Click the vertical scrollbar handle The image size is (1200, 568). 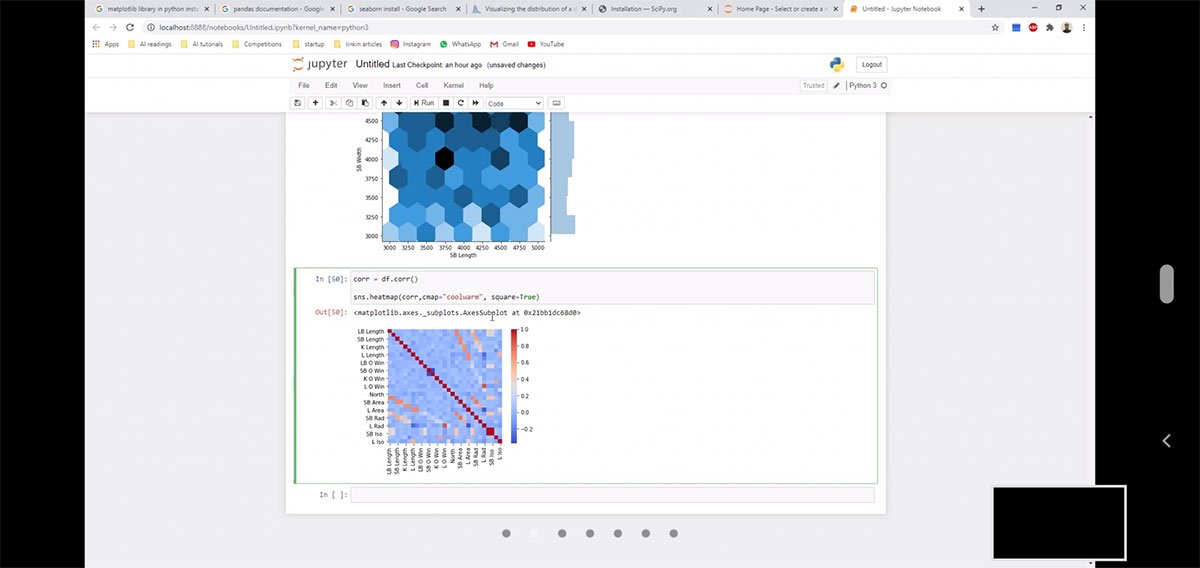(1166, 284)
